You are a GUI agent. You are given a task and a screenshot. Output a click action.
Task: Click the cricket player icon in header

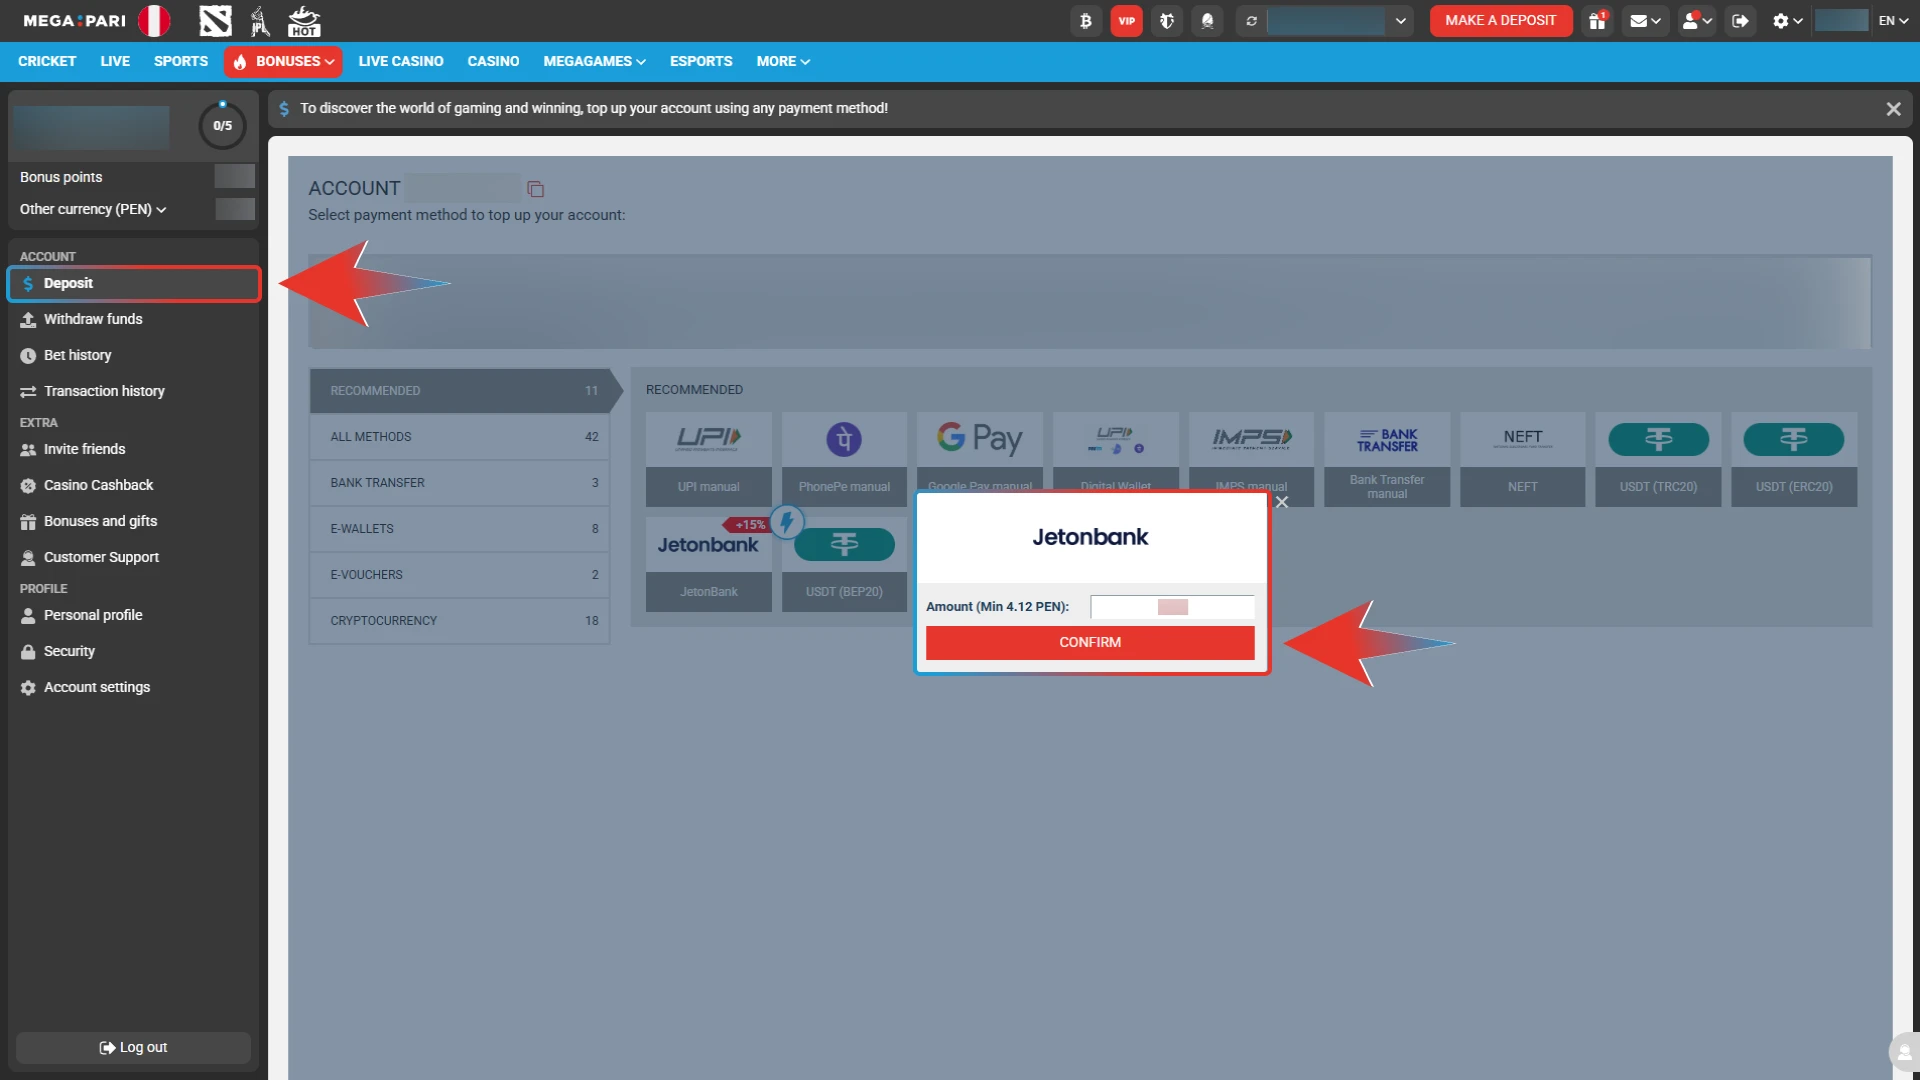260,21
